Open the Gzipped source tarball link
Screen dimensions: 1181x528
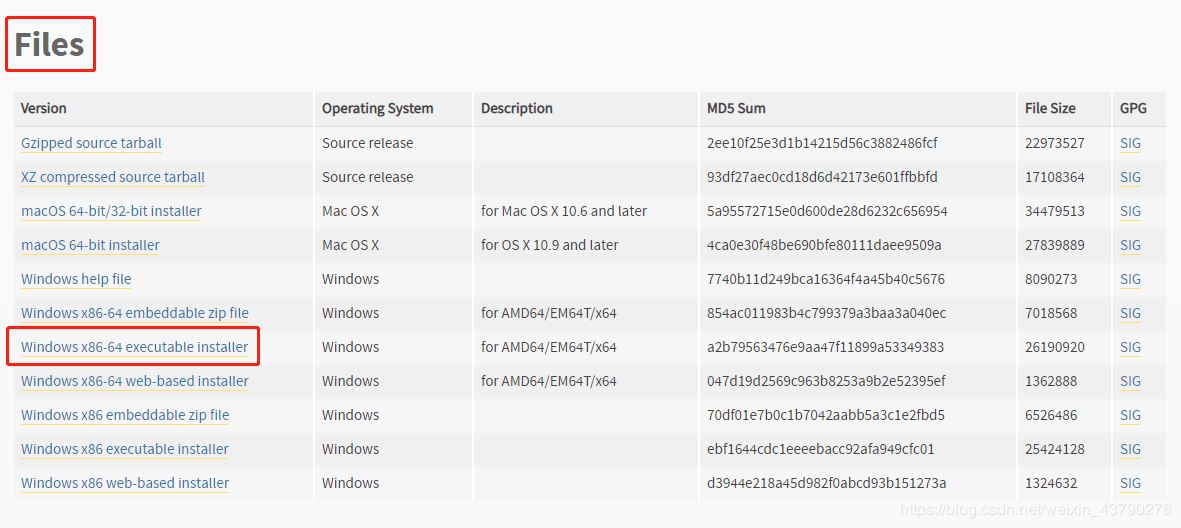click(91, 143)
